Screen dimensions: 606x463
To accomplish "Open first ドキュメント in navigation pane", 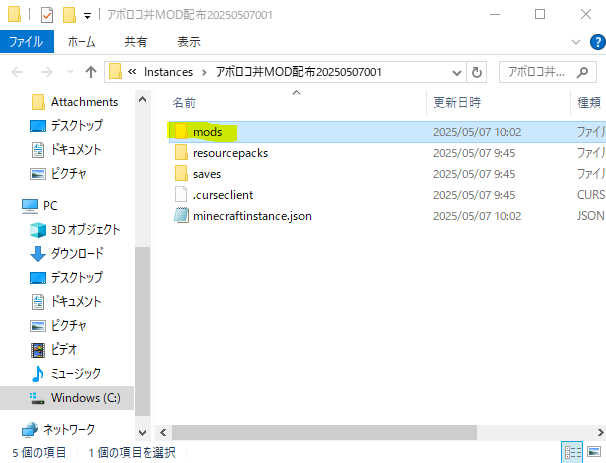I will coord(76,150).
